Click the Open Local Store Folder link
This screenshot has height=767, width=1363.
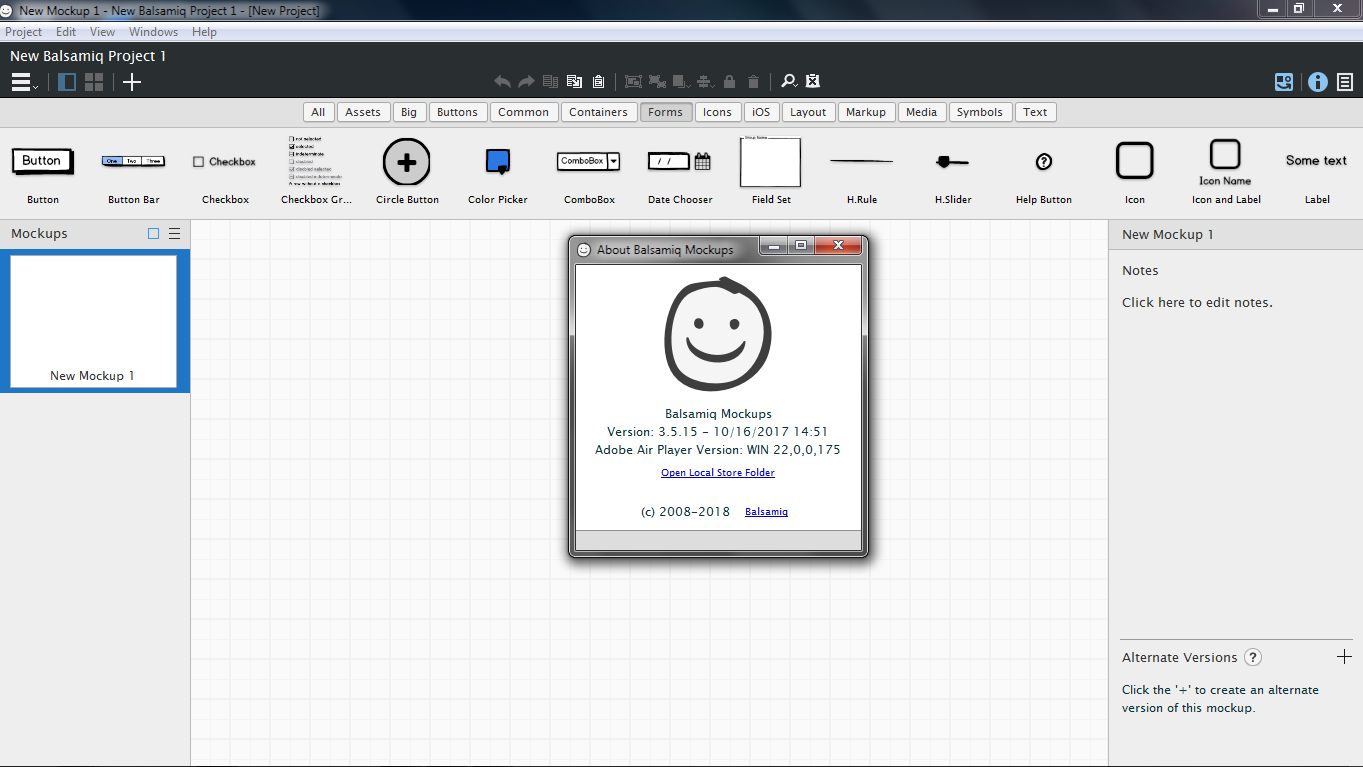point(717,472)
